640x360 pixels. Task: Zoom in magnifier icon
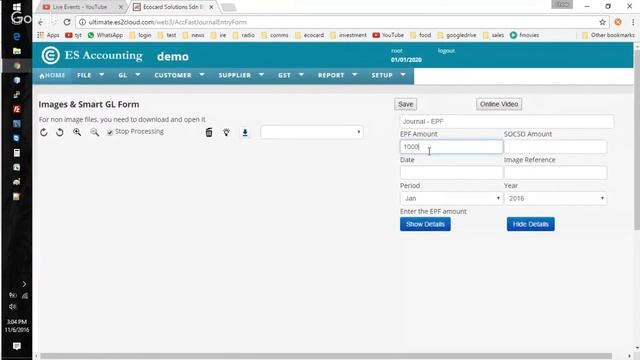[x=77, y=132]
